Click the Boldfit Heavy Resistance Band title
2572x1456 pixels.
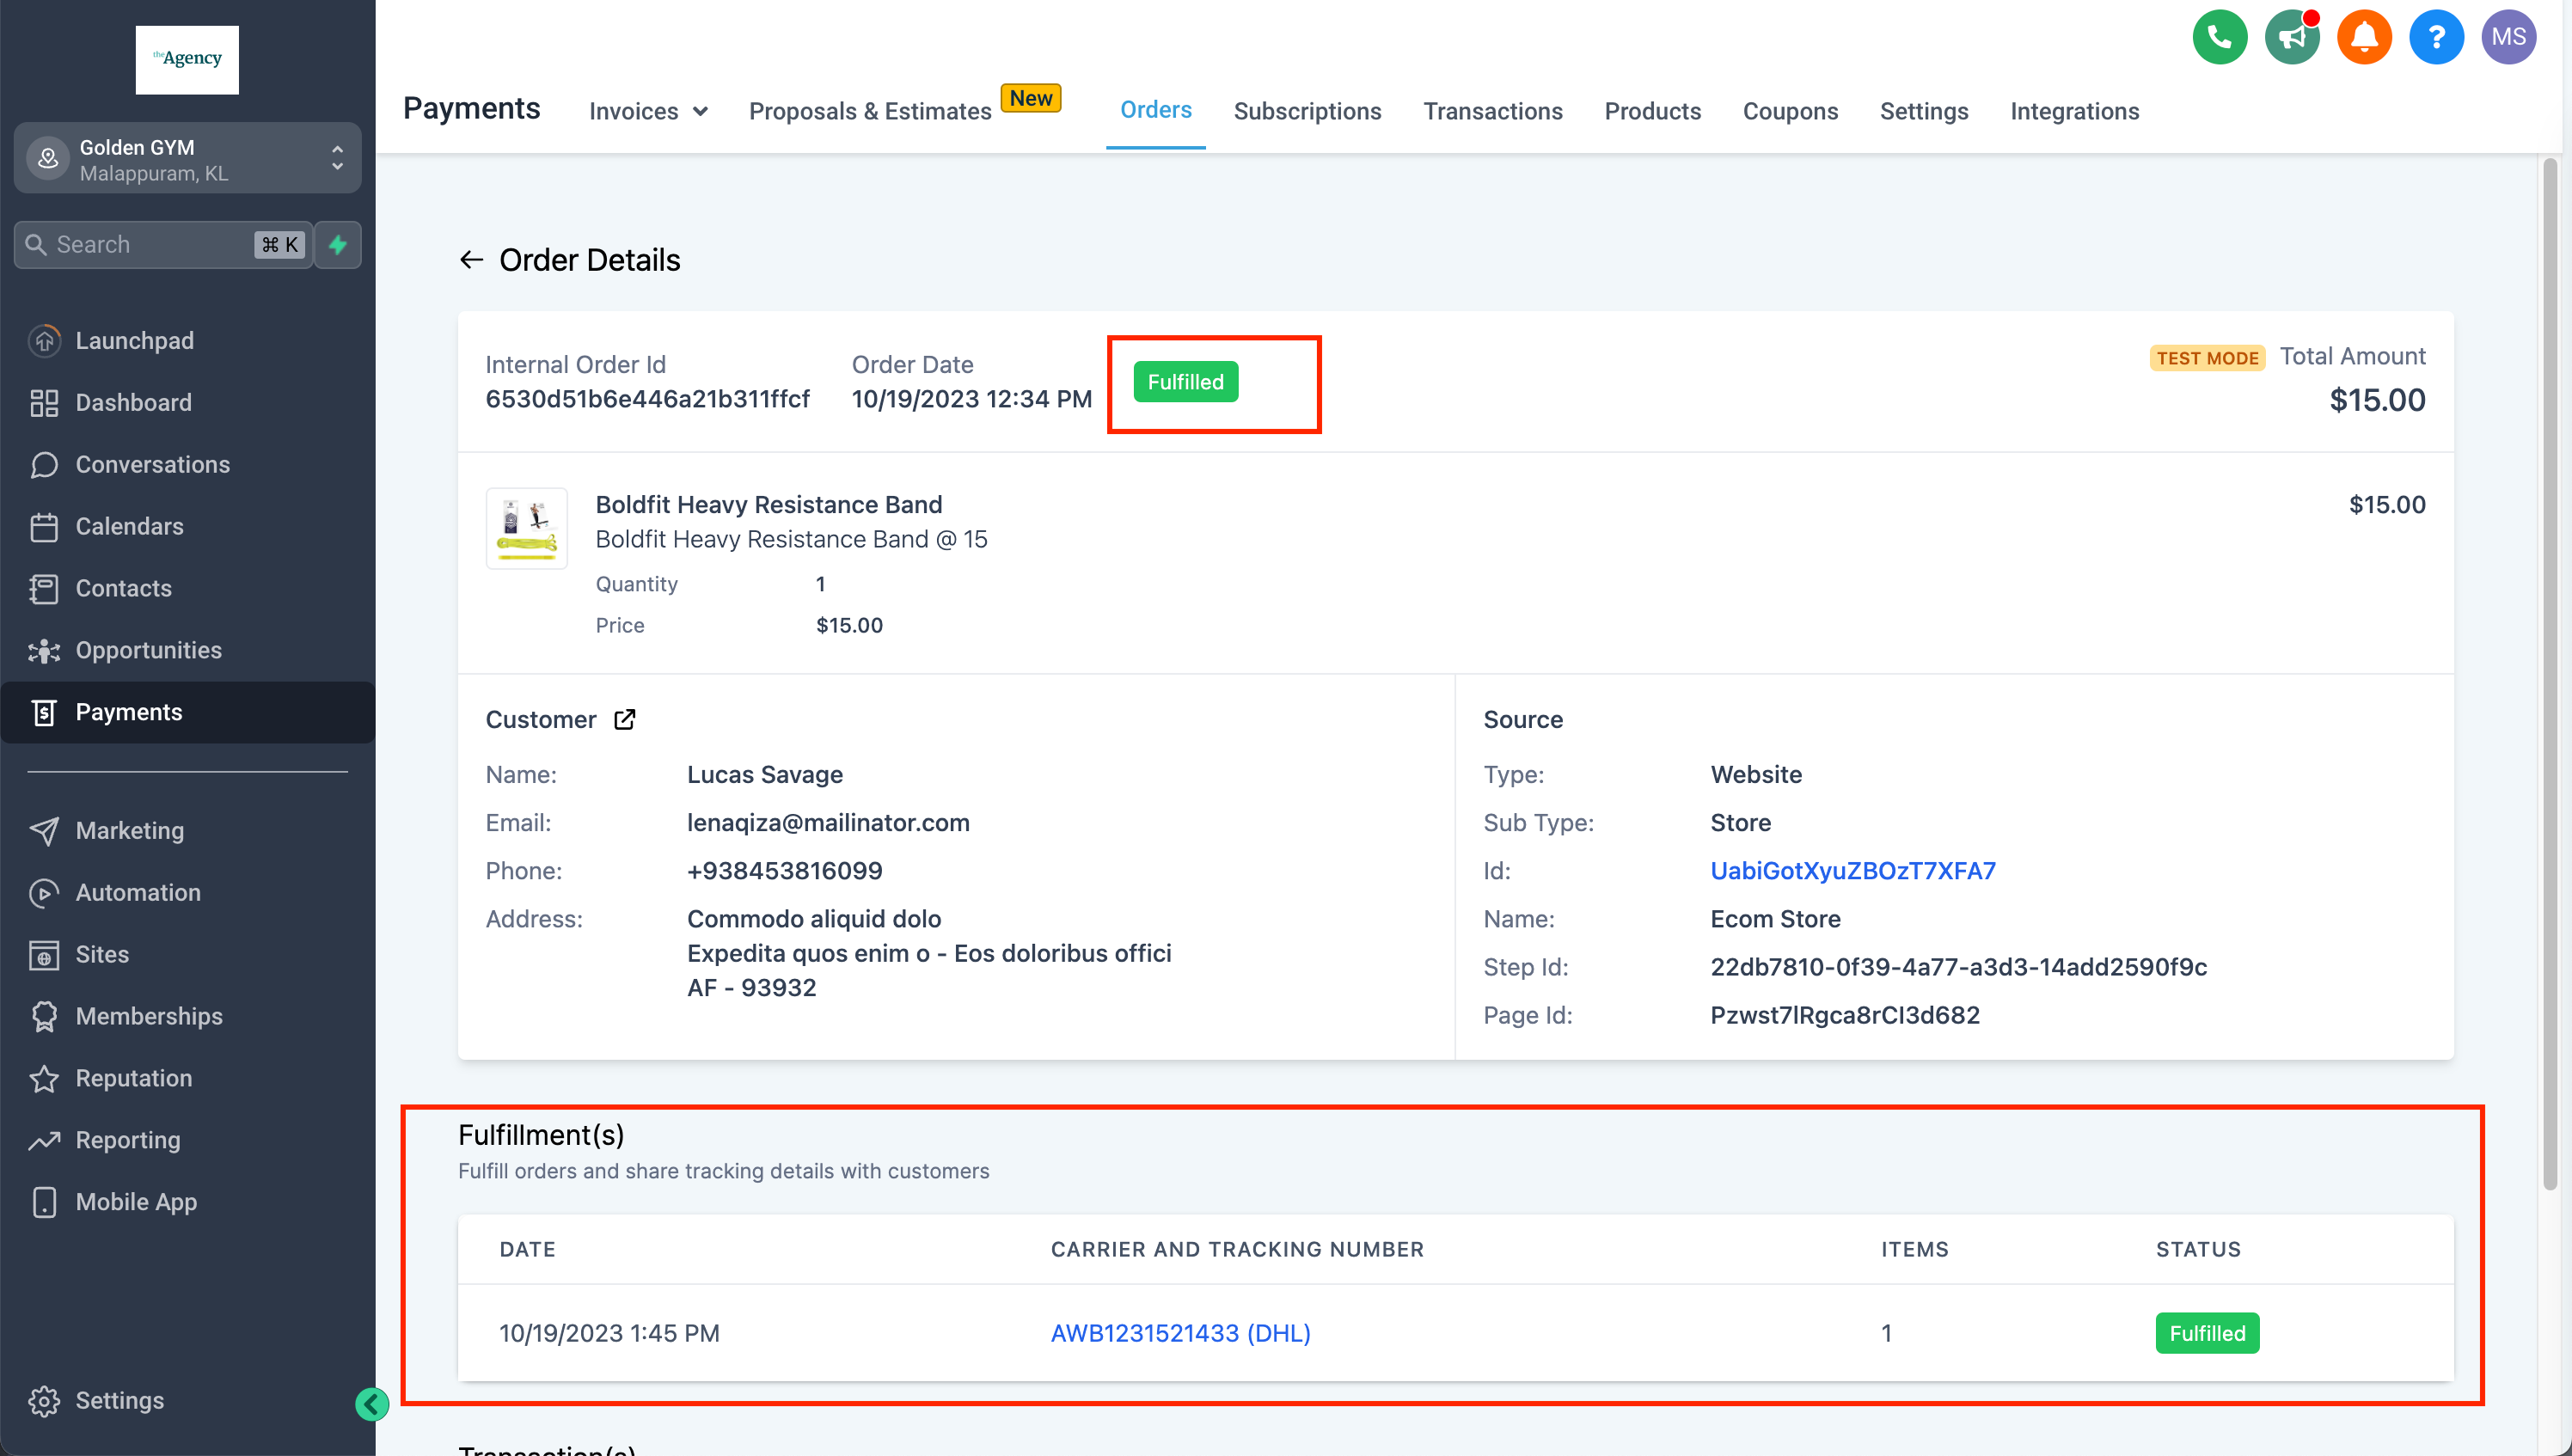(x=769, y=505)
